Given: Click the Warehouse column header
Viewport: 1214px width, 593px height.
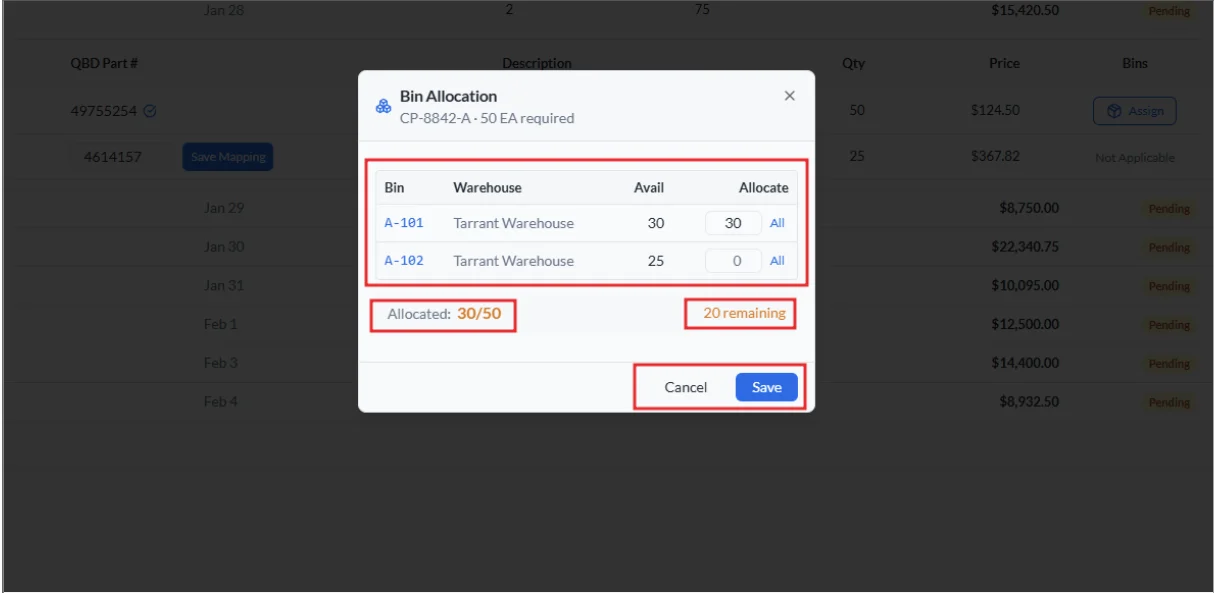Looking at the screenshot, I should 487,187.
